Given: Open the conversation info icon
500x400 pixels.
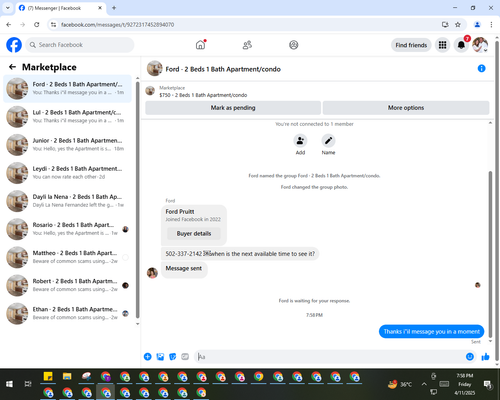Looking at the screenshot, I should (481, 68).
